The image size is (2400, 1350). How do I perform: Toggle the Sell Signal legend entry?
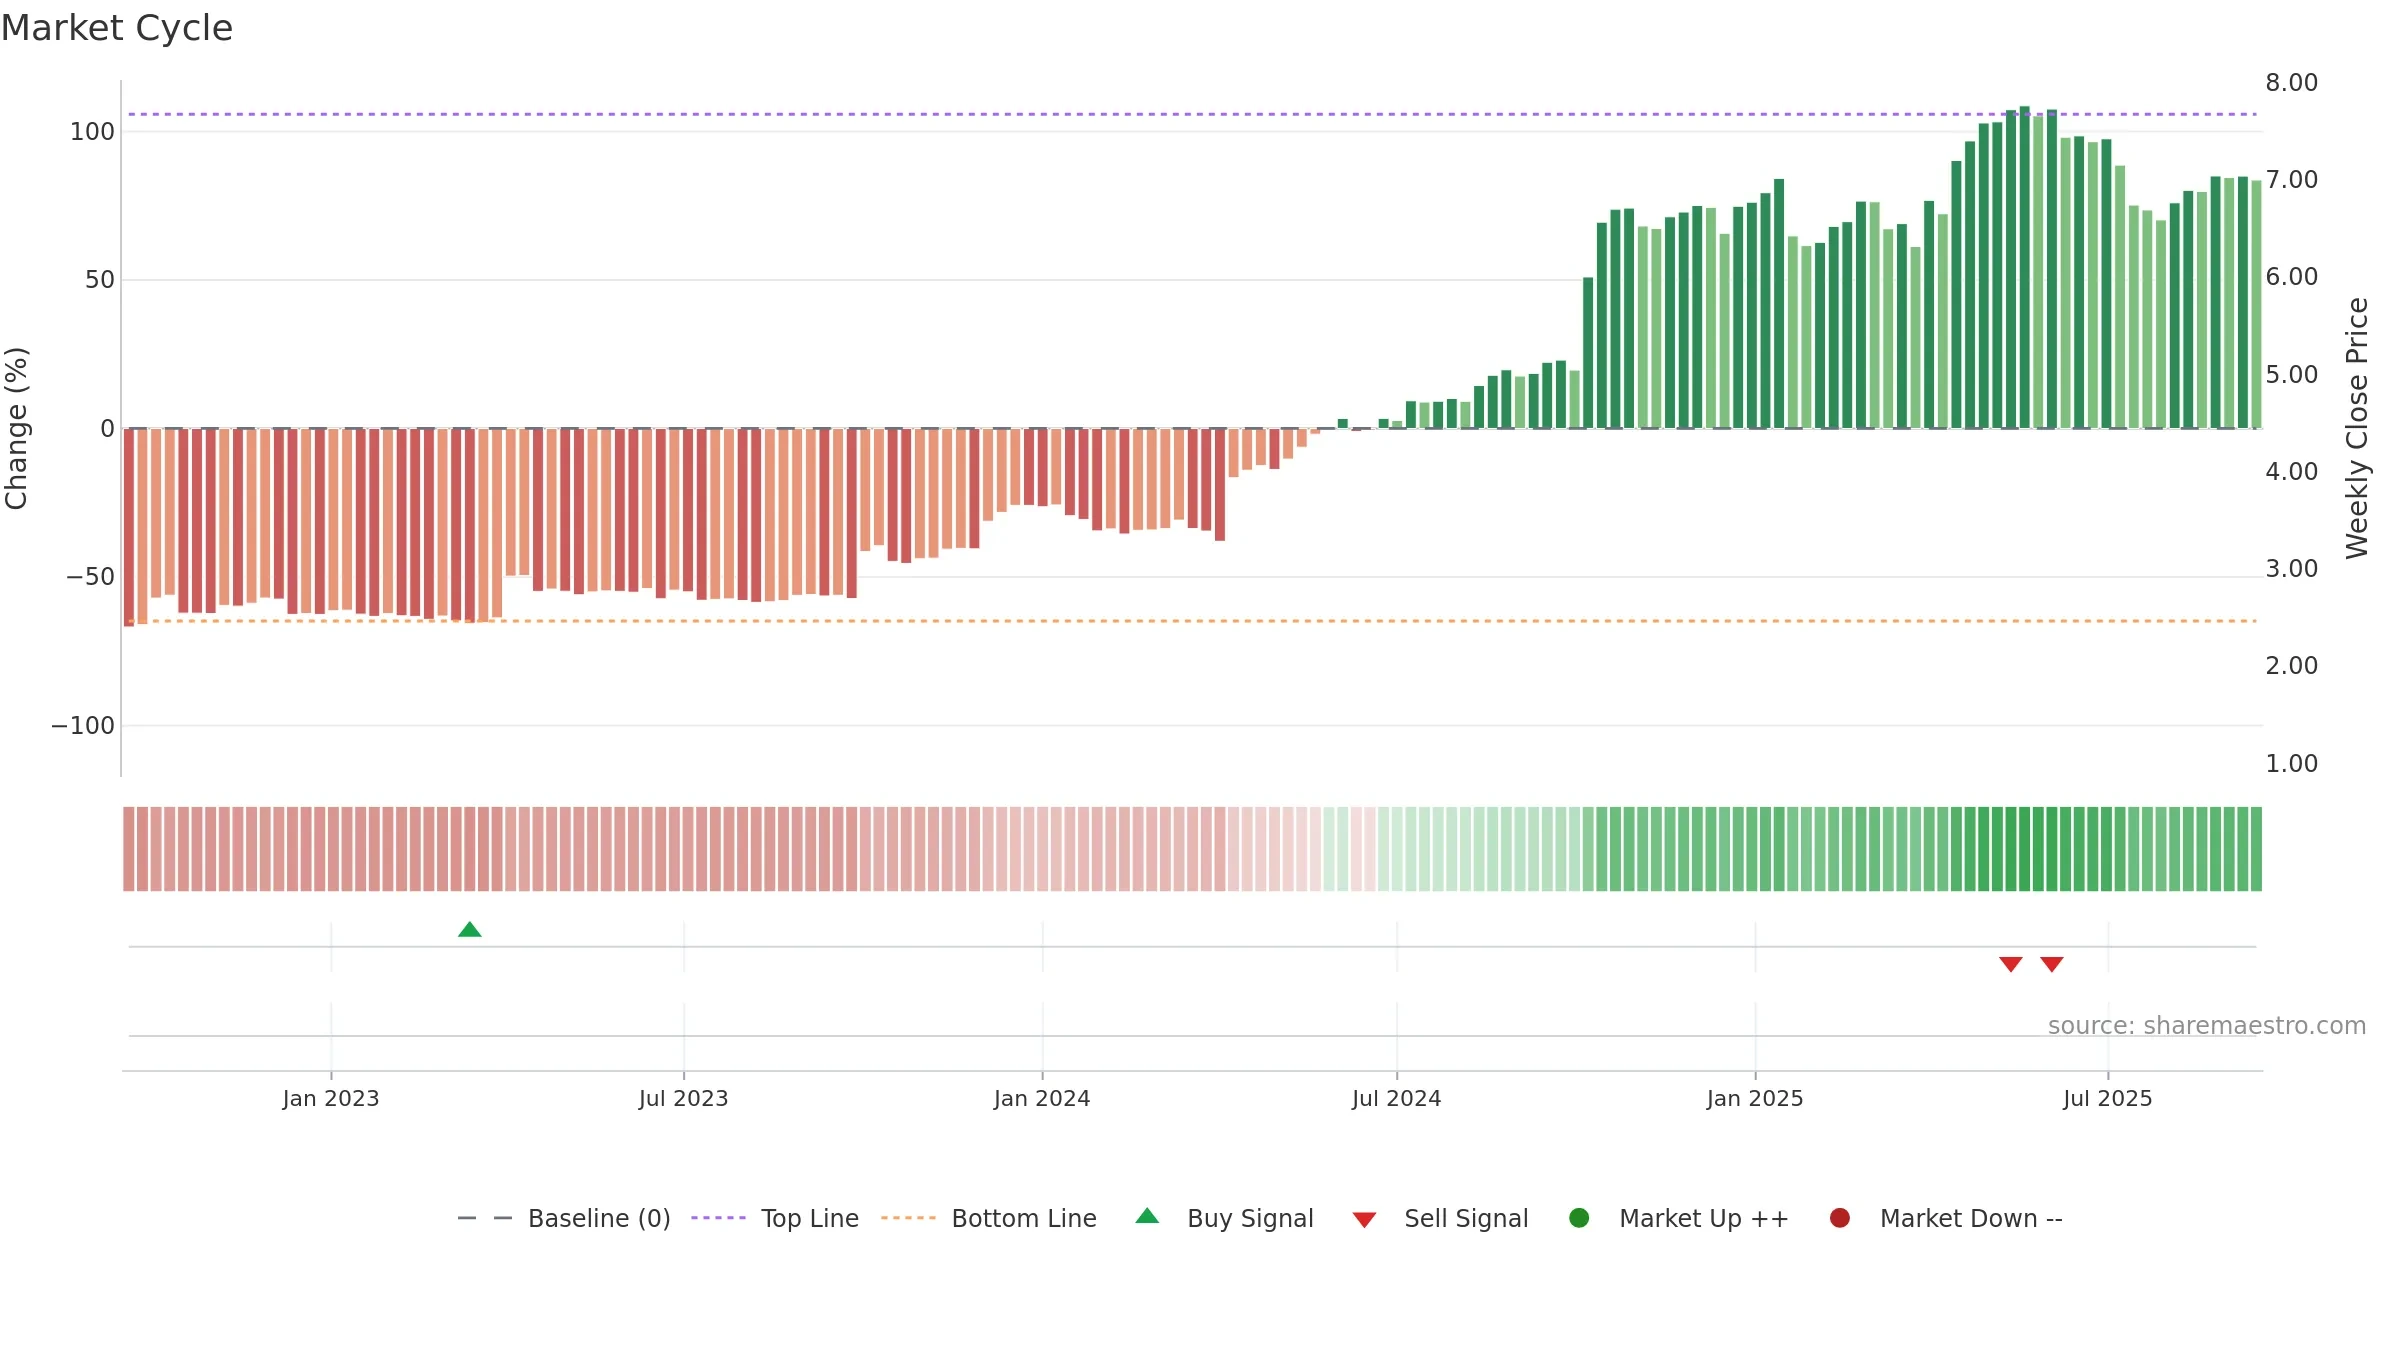(x=1440, y=1218)
